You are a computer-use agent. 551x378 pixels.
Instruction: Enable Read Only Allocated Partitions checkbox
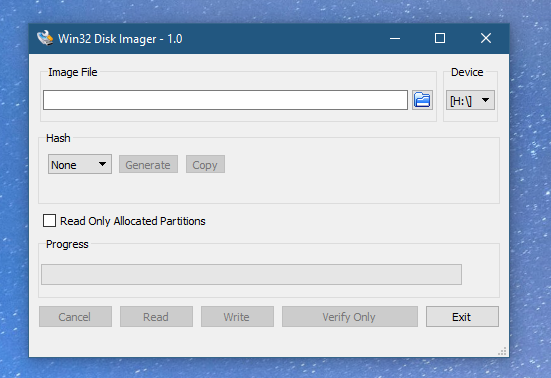(x=49, y=221)
